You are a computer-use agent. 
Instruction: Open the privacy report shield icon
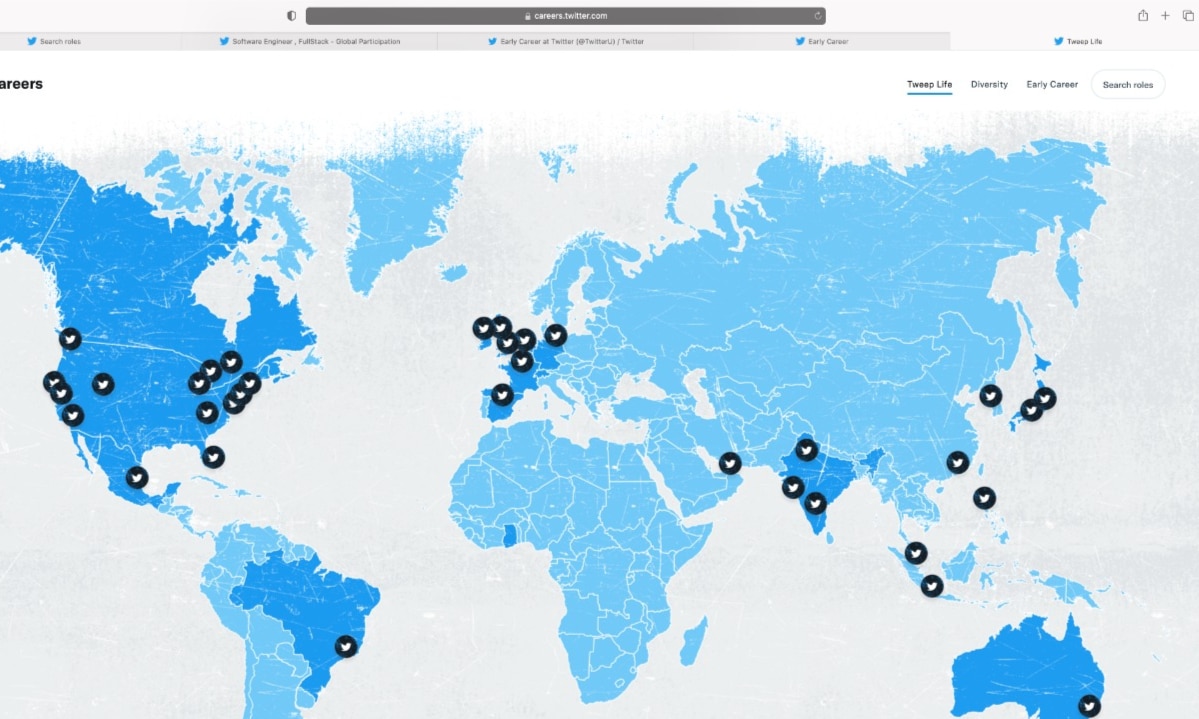click(291, 16)
